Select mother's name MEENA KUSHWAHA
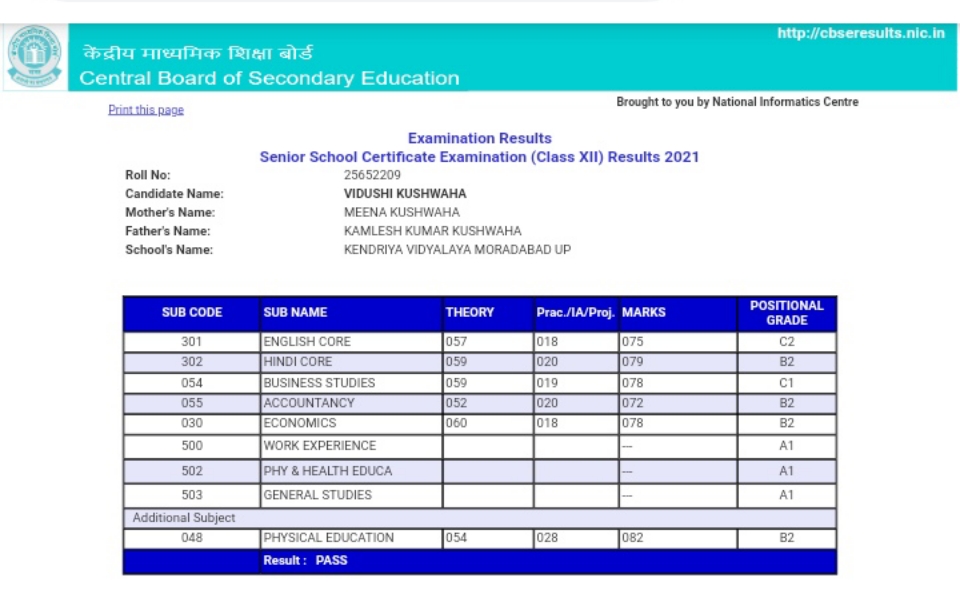Image resolution: width=960 pixels, height=614 pixels. [x=402, y=212]
